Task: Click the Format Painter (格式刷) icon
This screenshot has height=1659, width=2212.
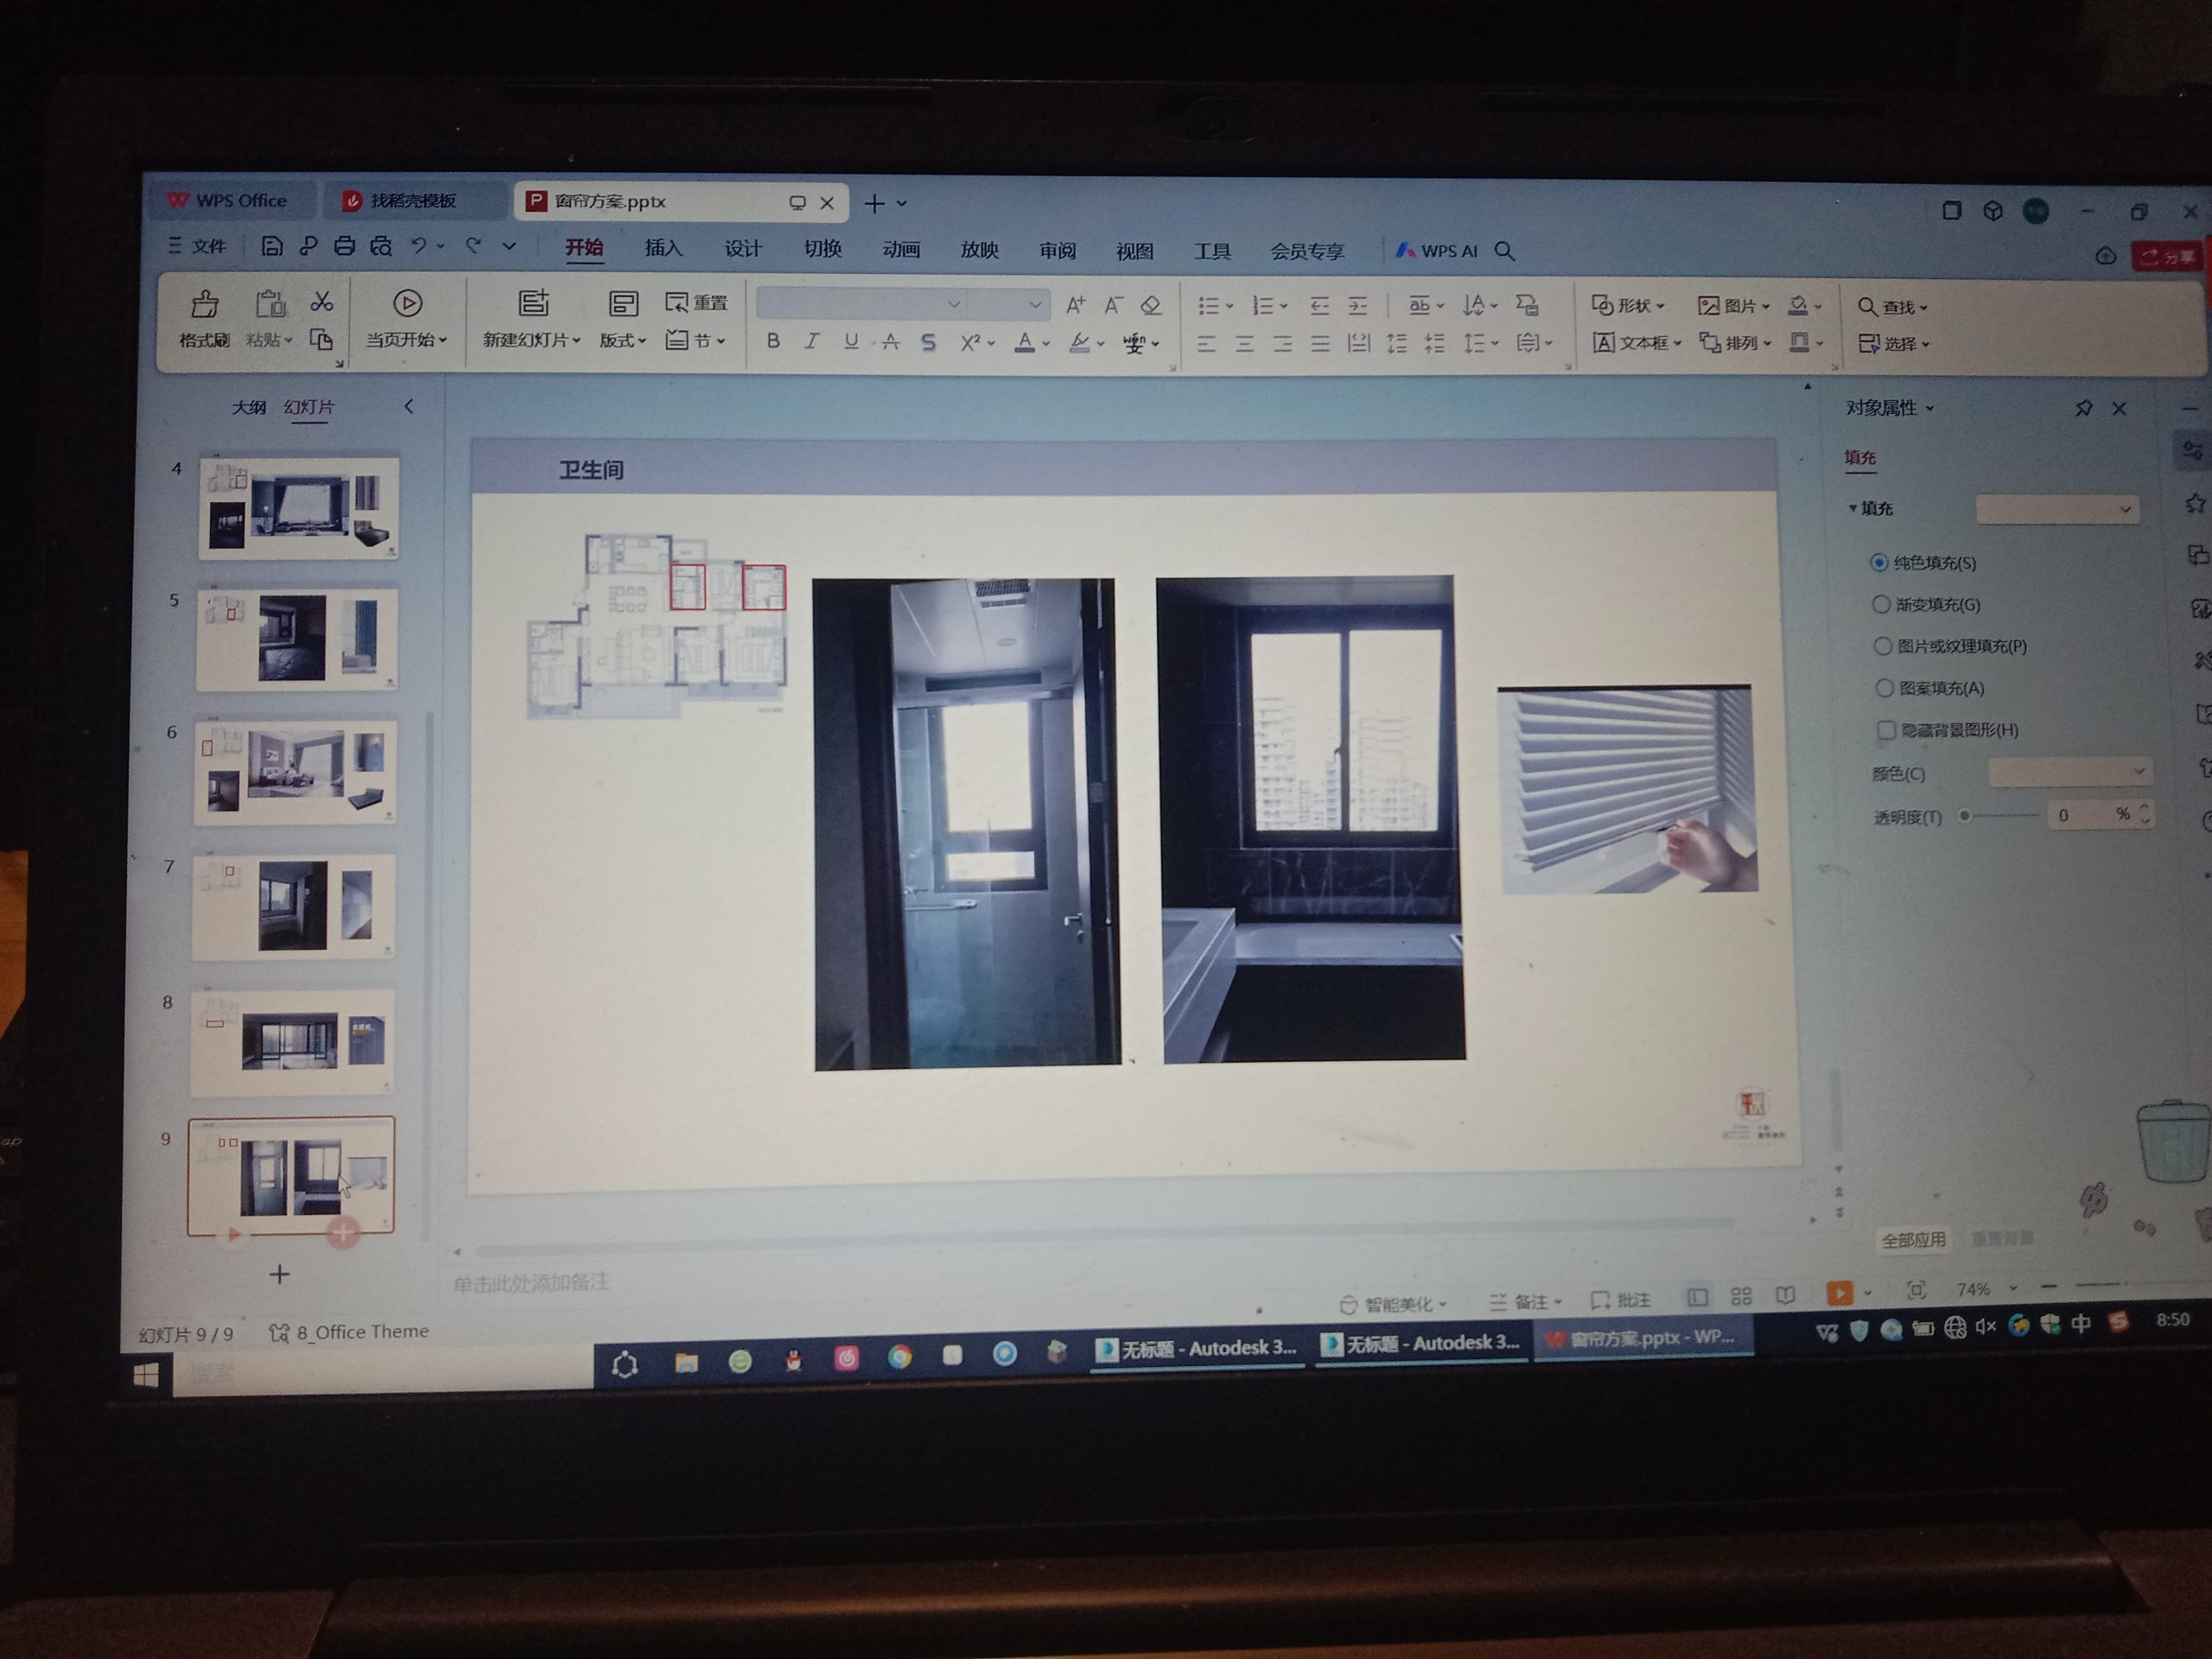Action: click(x=205, y=305)
